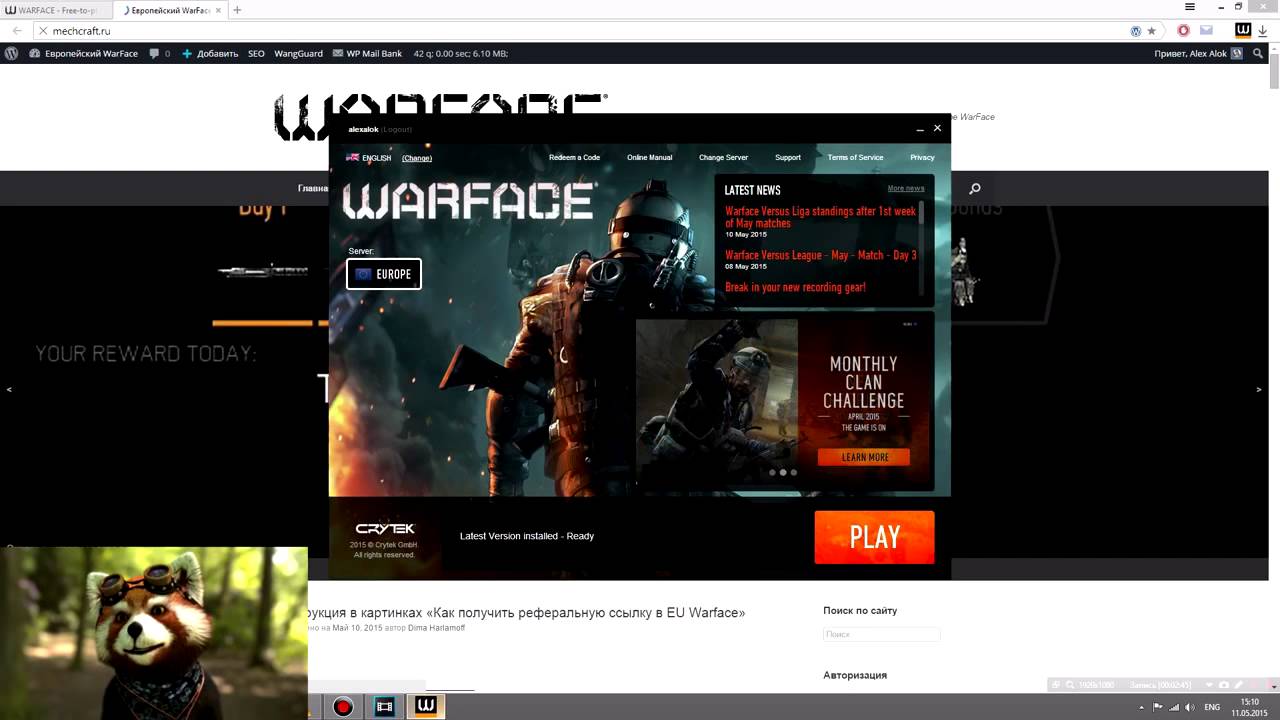This screenshot has height=720, width=1280.
Task: Open Terms of Service link
Action: click(855, 157)
